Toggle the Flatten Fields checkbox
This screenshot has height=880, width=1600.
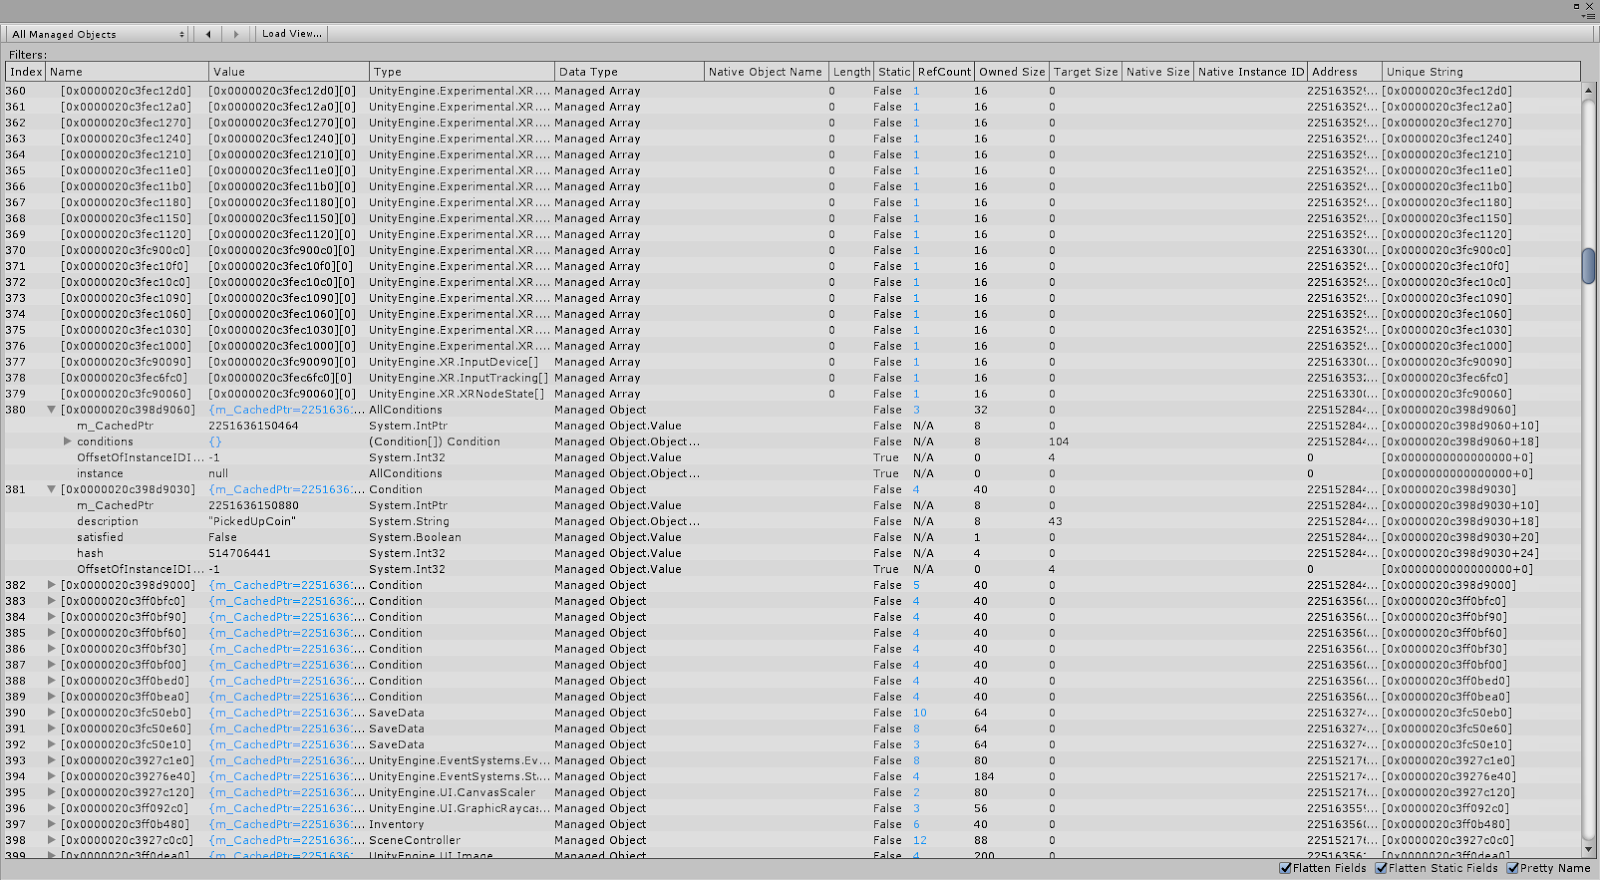tap(1286, 868)
